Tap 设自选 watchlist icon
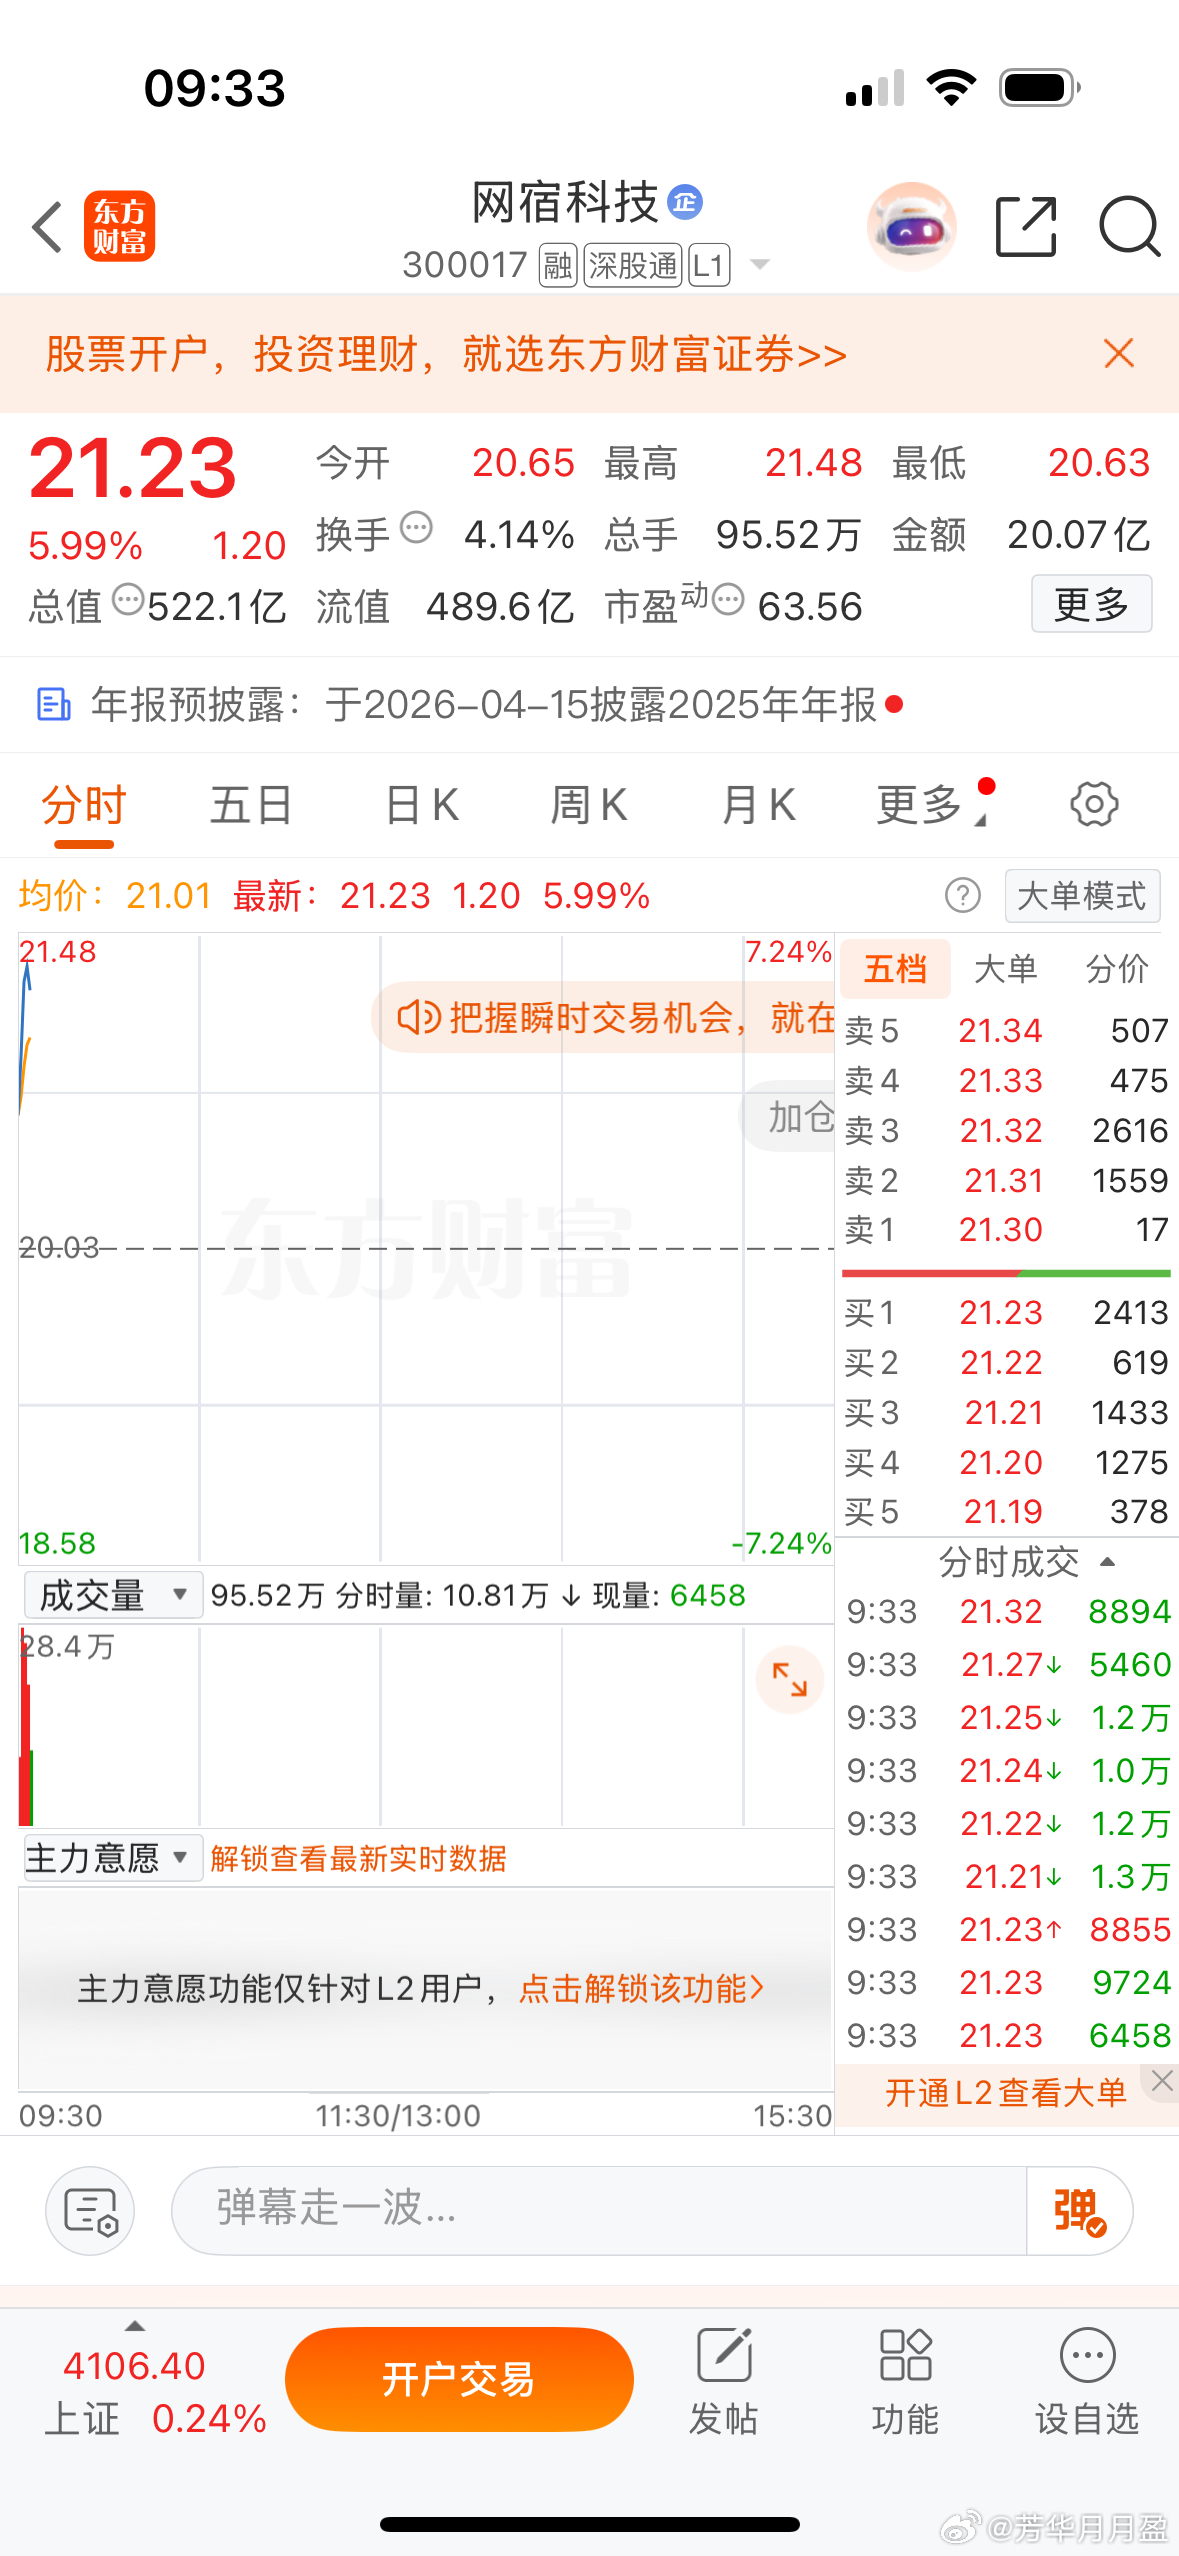Image resolution: width=1179 pixels, height=2556 pixels. pos(1087,2382)
